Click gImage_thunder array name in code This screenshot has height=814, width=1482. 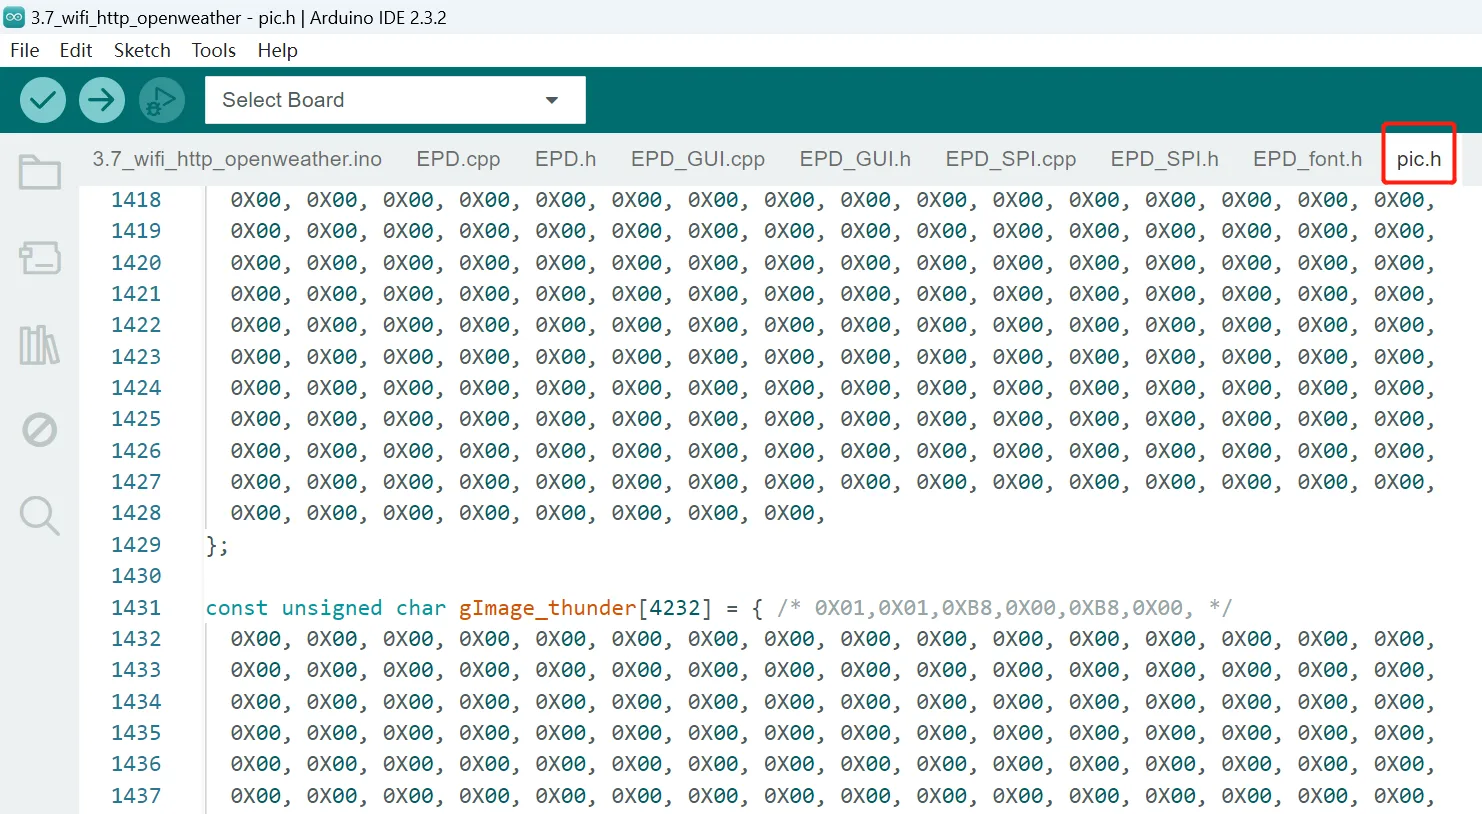tap(547, 607)
